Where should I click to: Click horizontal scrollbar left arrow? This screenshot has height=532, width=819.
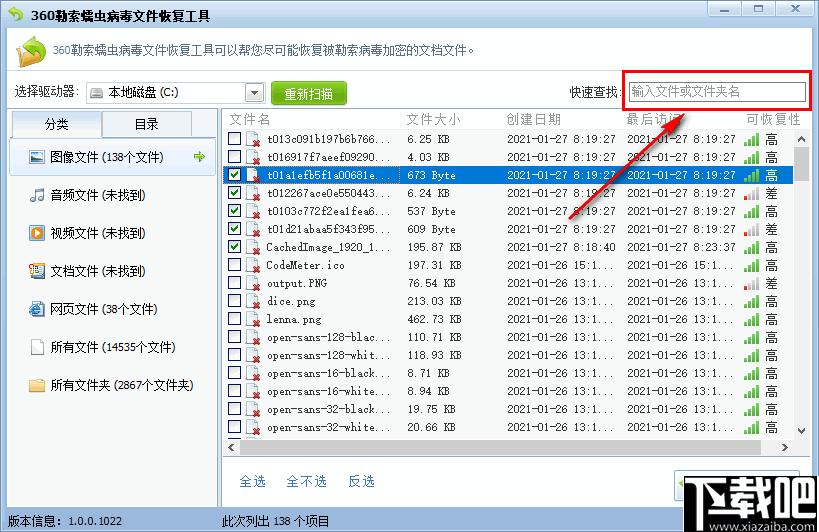click(232, 447)
